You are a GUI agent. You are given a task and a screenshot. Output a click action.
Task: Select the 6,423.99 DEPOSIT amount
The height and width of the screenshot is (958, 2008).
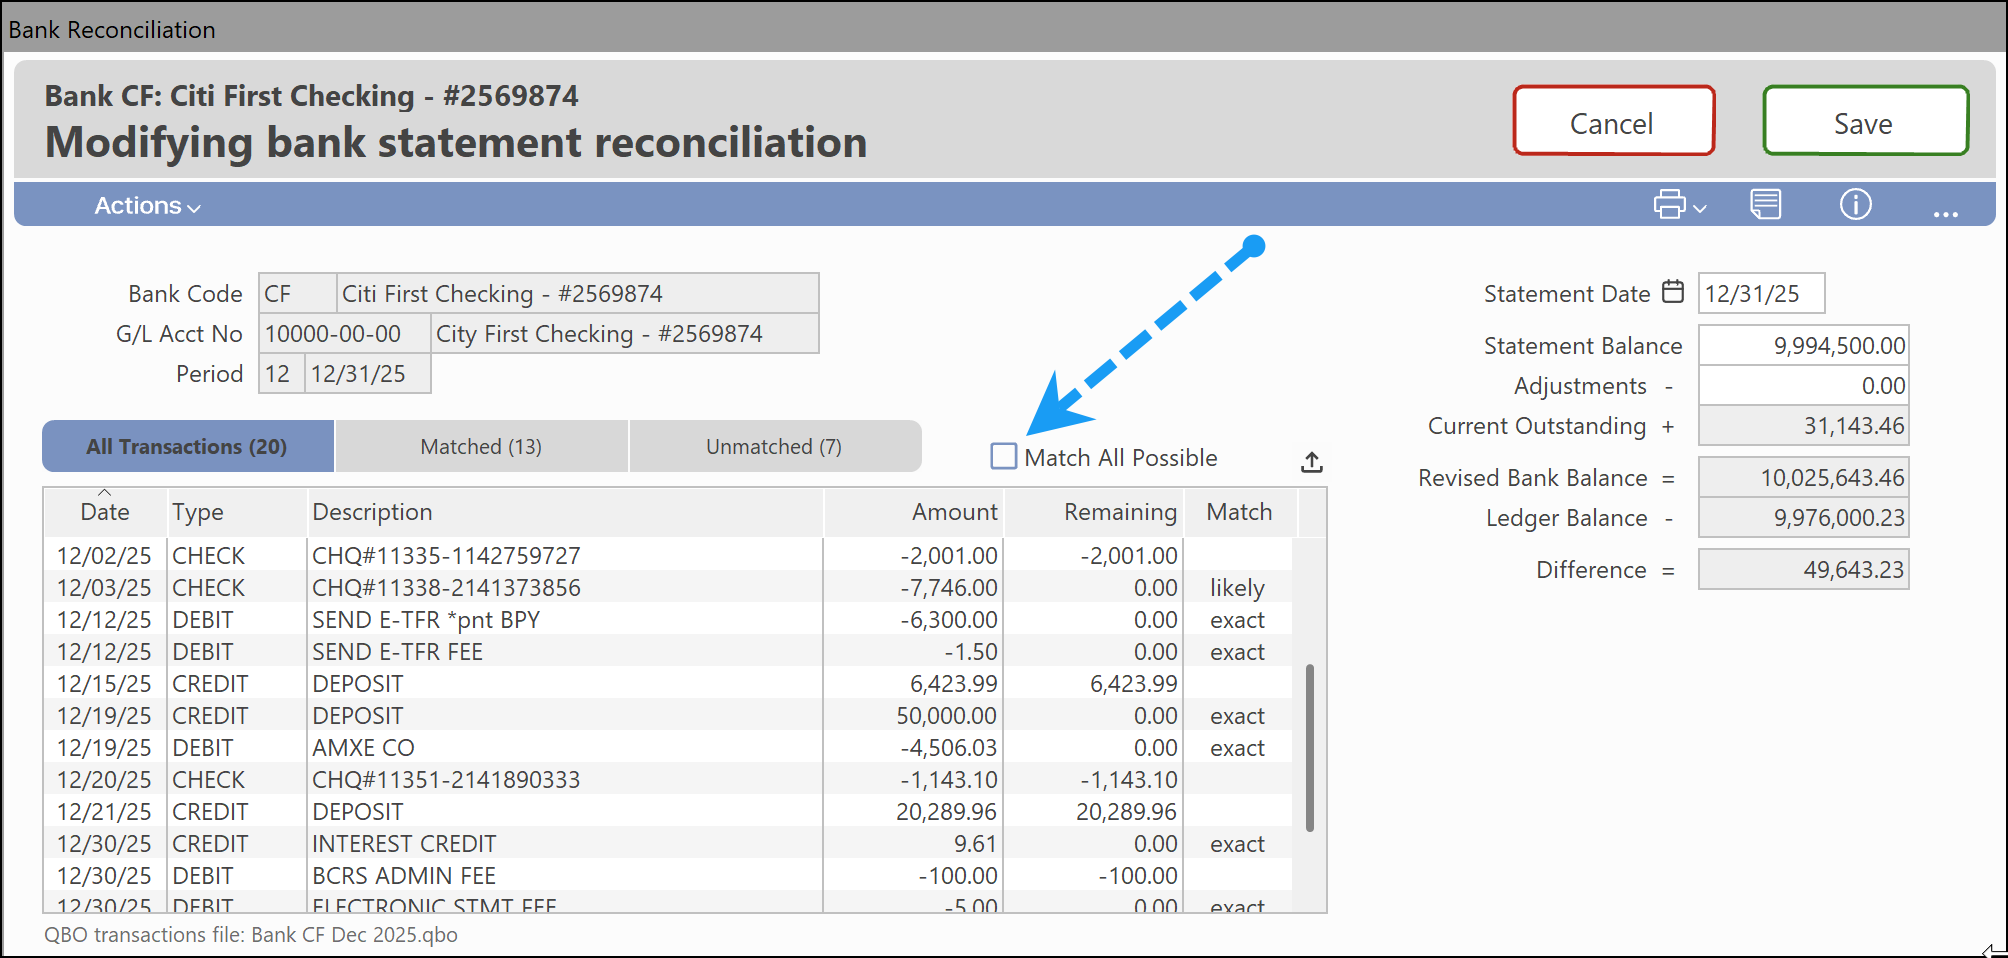pos(953,683)
